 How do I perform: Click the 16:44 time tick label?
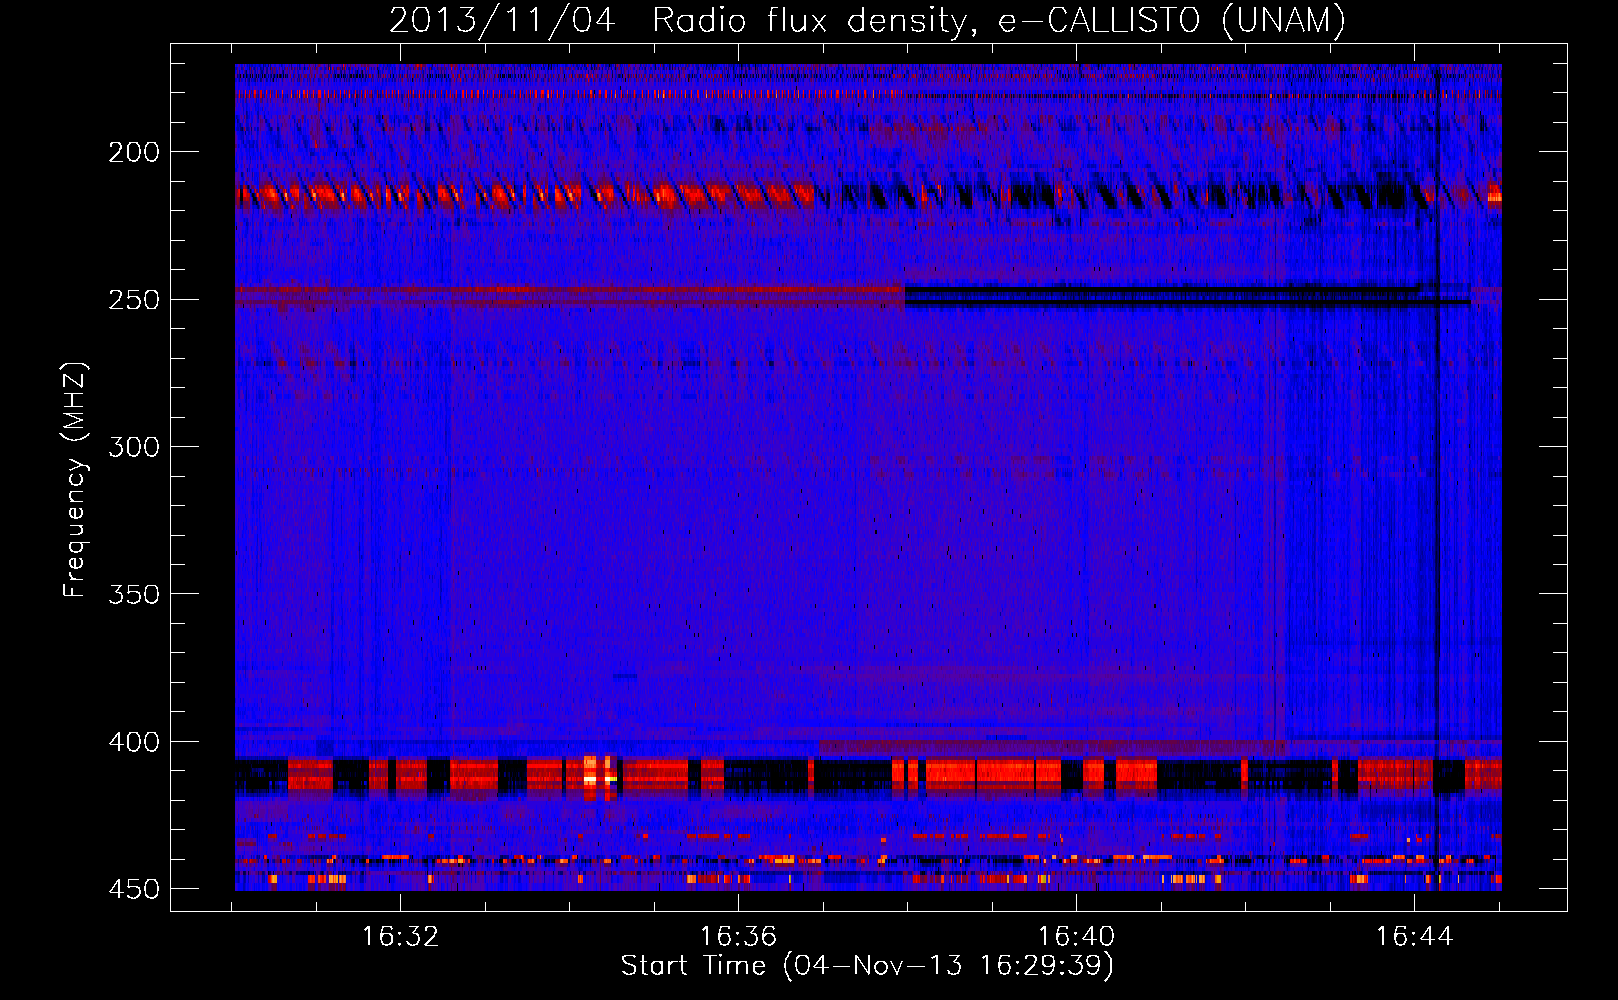(1415, 937)
